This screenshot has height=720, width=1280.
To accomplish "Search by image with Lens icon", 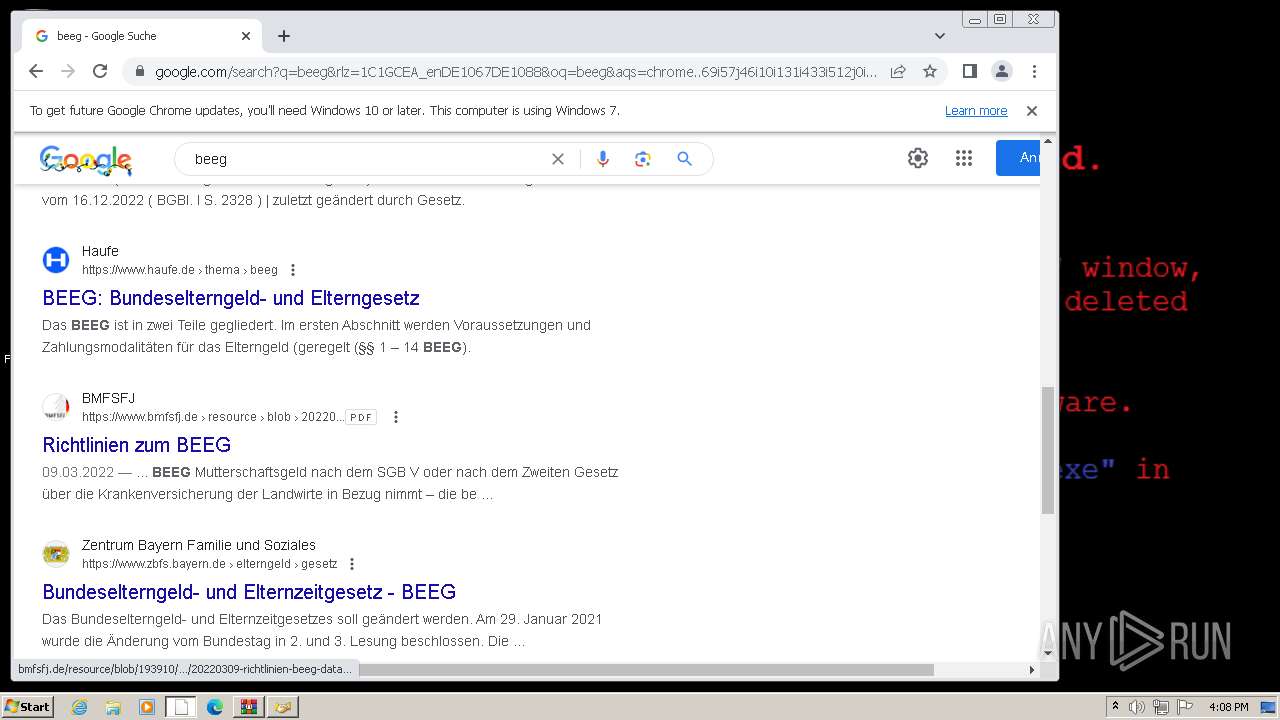I will click(x=643, y=159).
